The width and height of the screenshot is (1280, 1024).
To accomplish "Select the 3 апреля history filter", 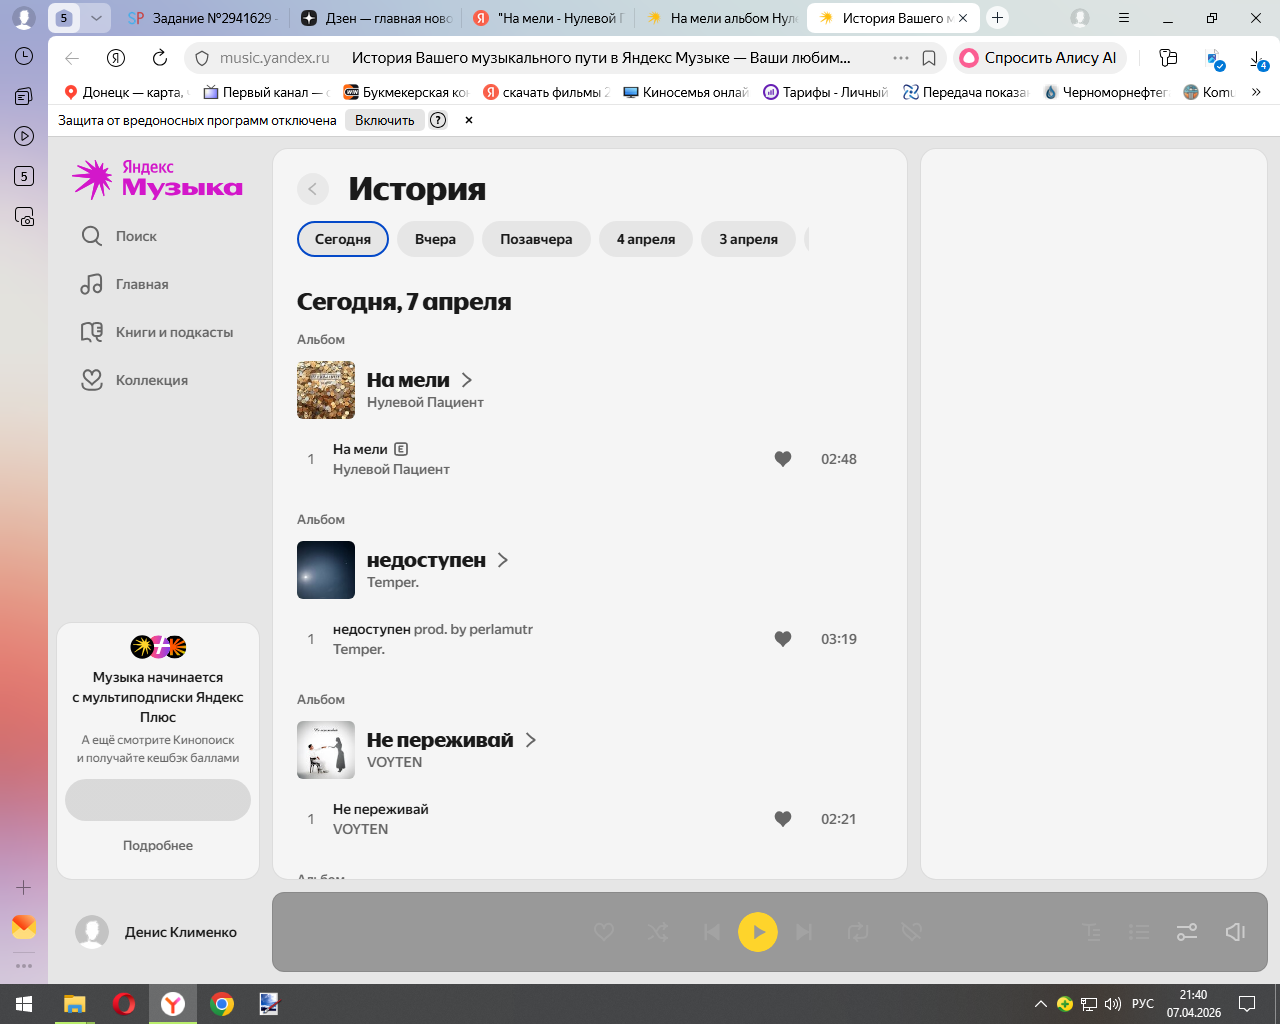I will 748,239.
